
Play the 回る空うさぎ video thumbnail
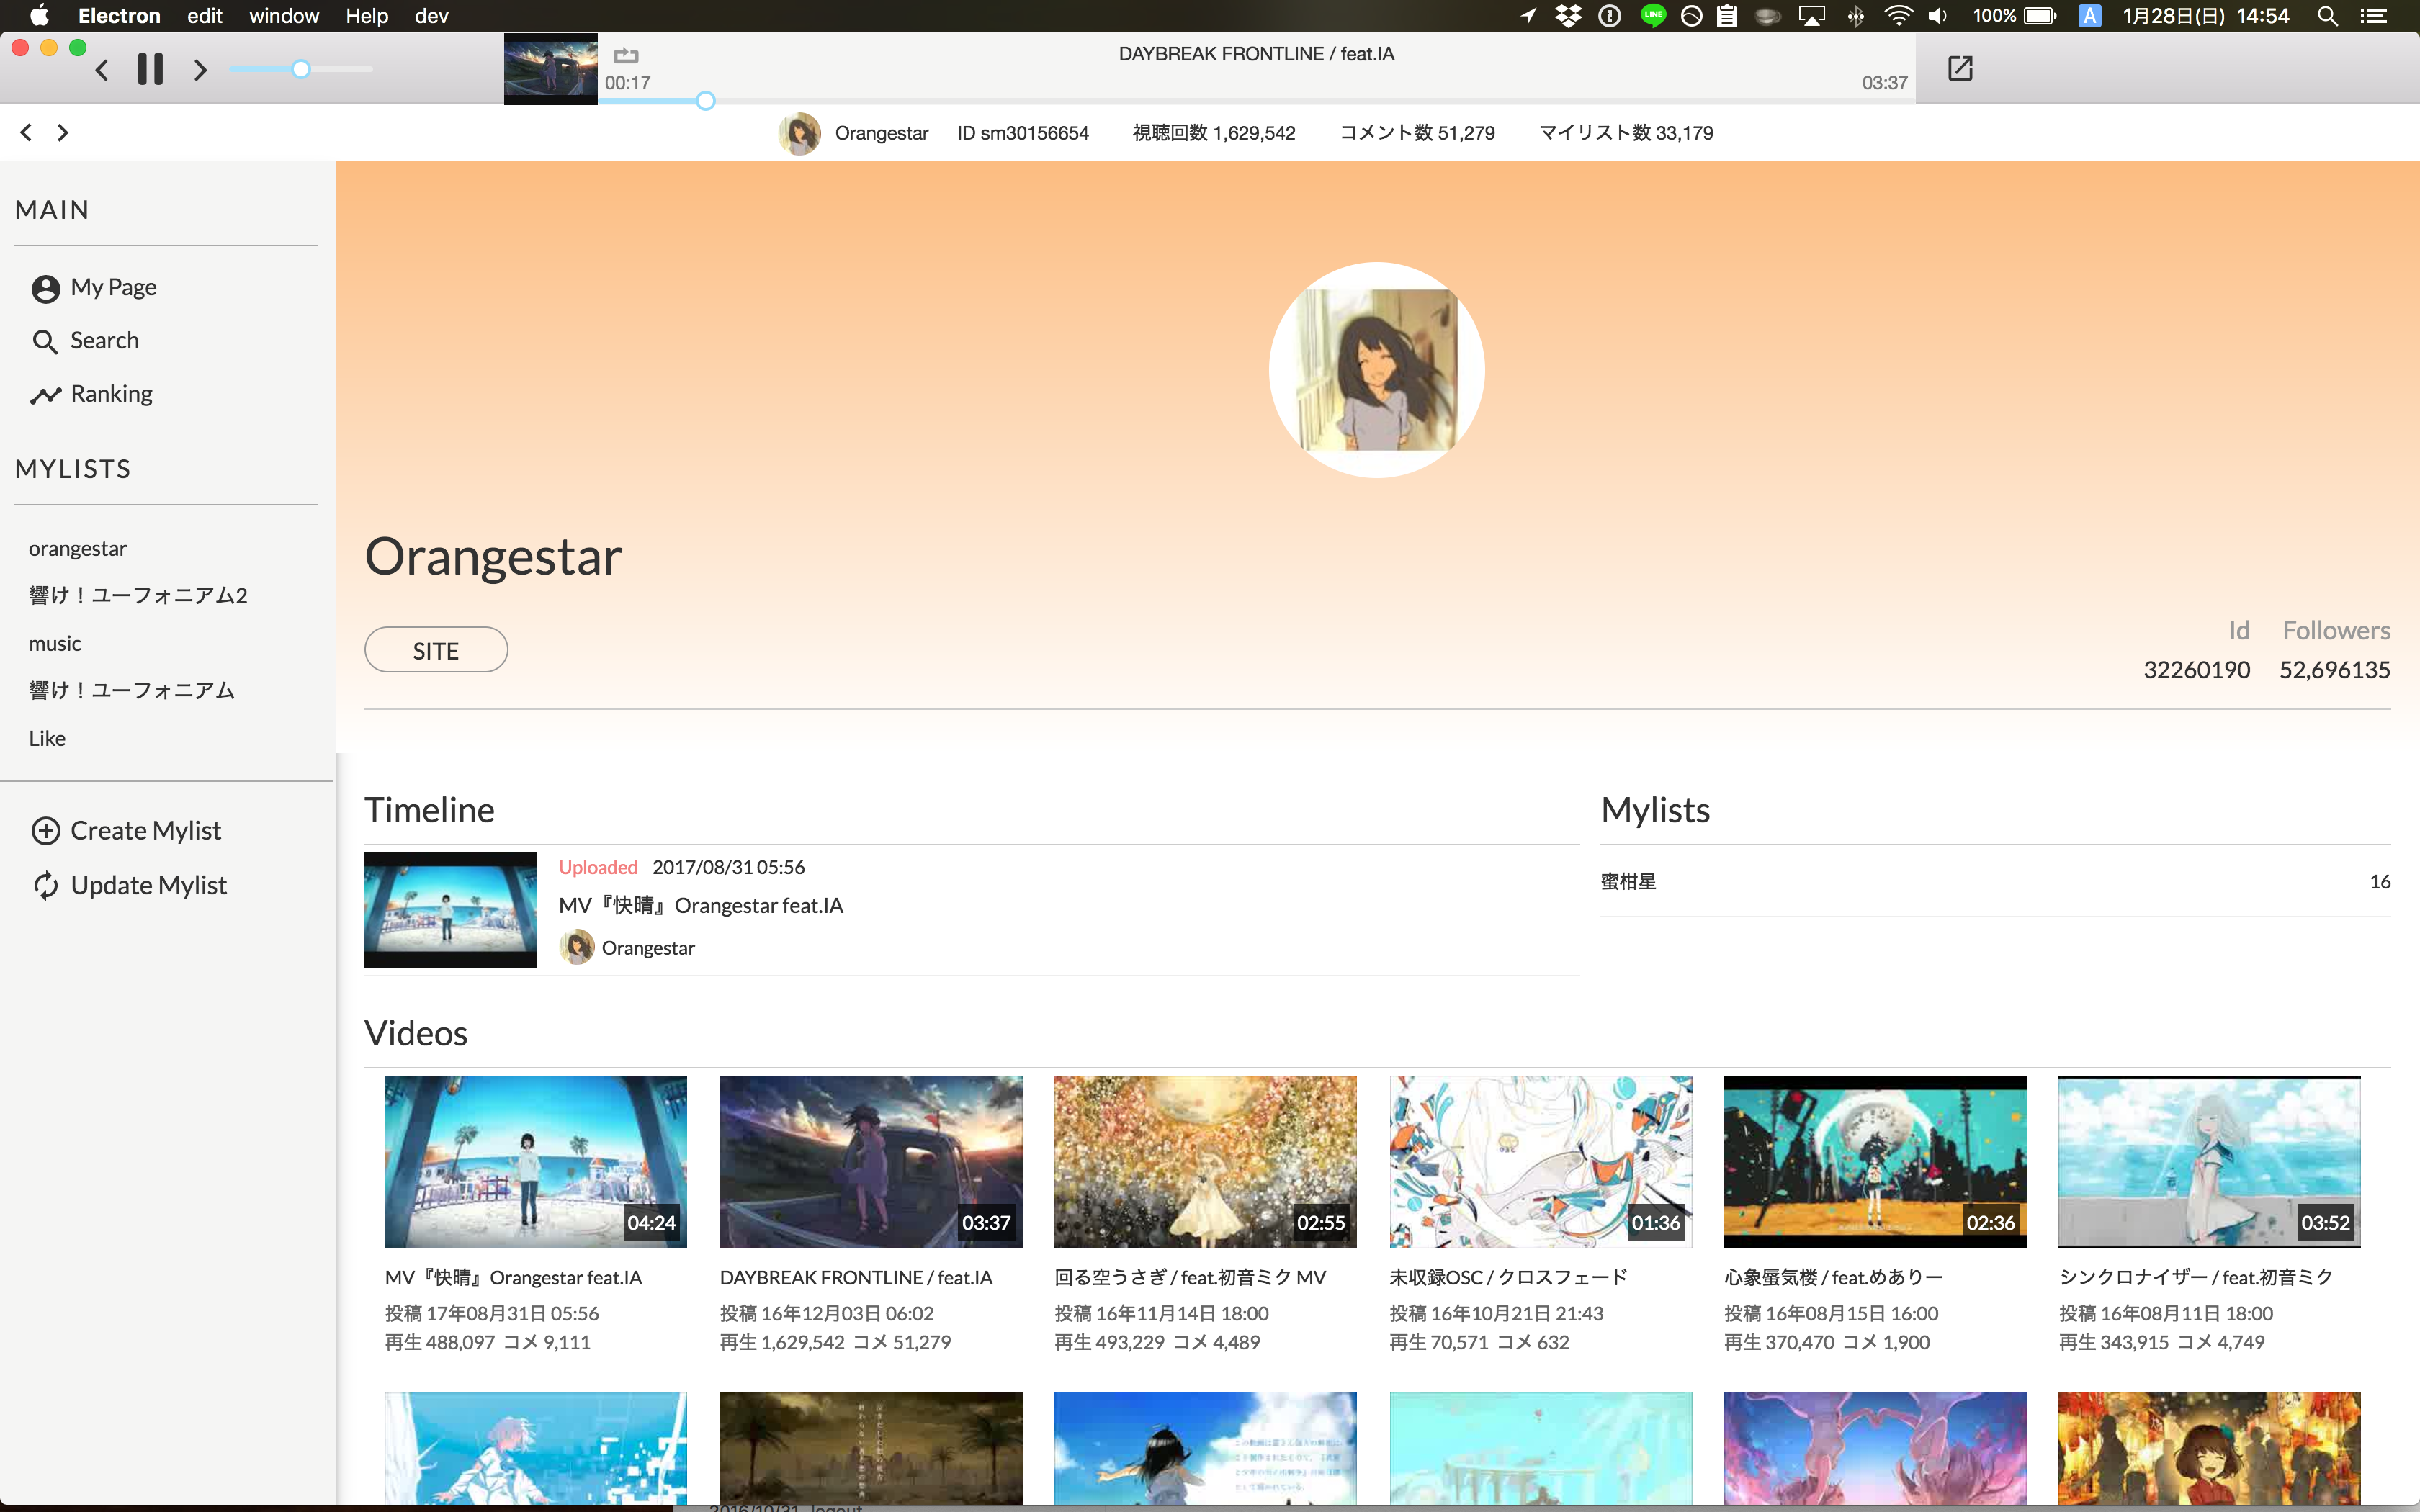pos(1205,1161)
